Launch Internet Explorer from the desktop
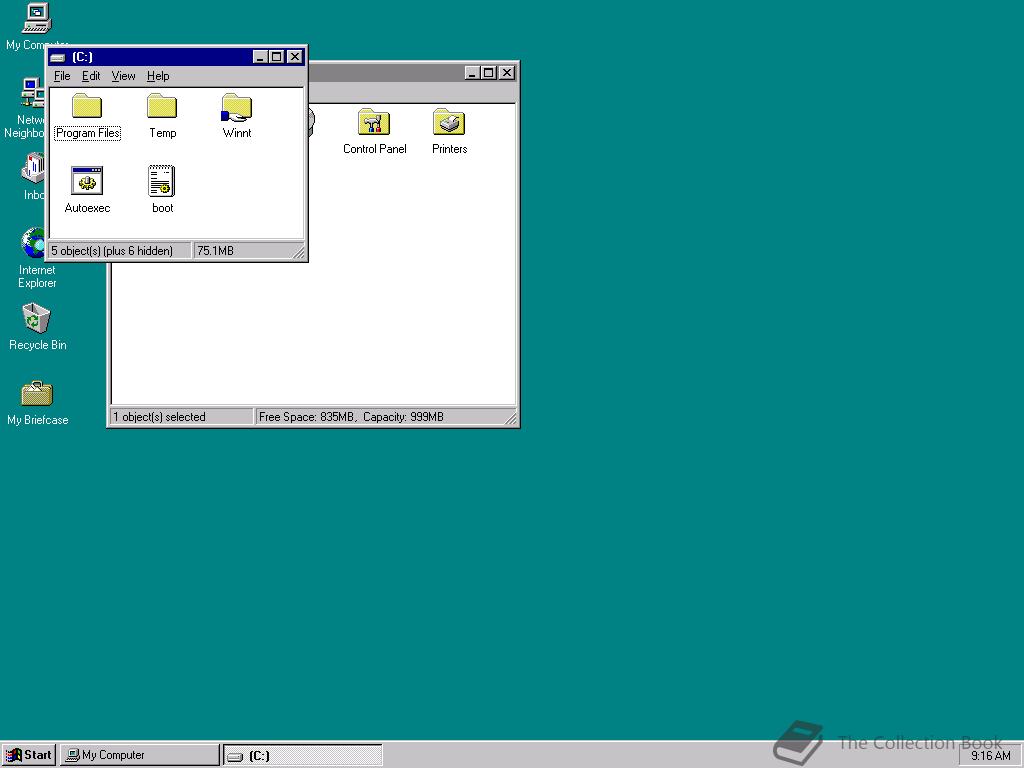 click(x=32, y=245)
